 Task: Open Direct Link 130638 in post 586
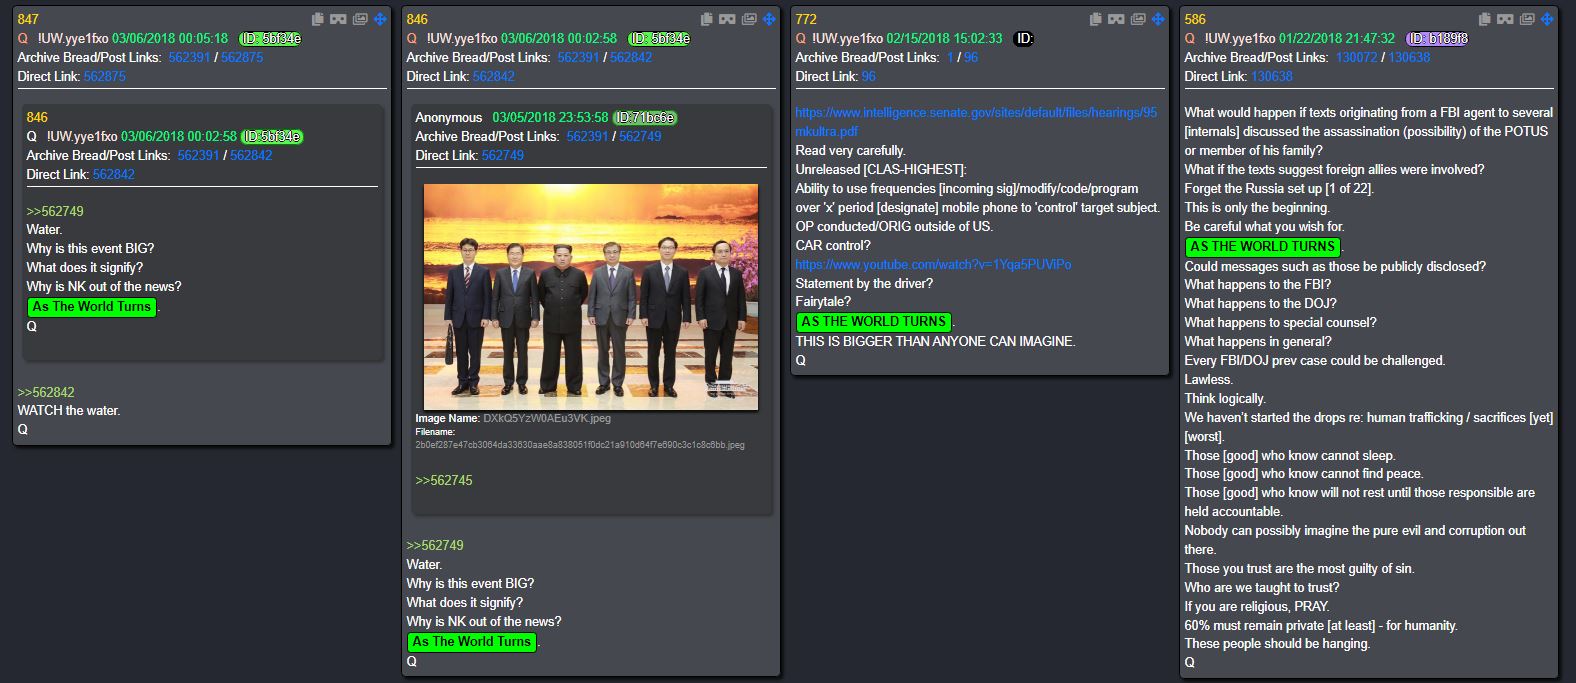tap(1271, 77)
